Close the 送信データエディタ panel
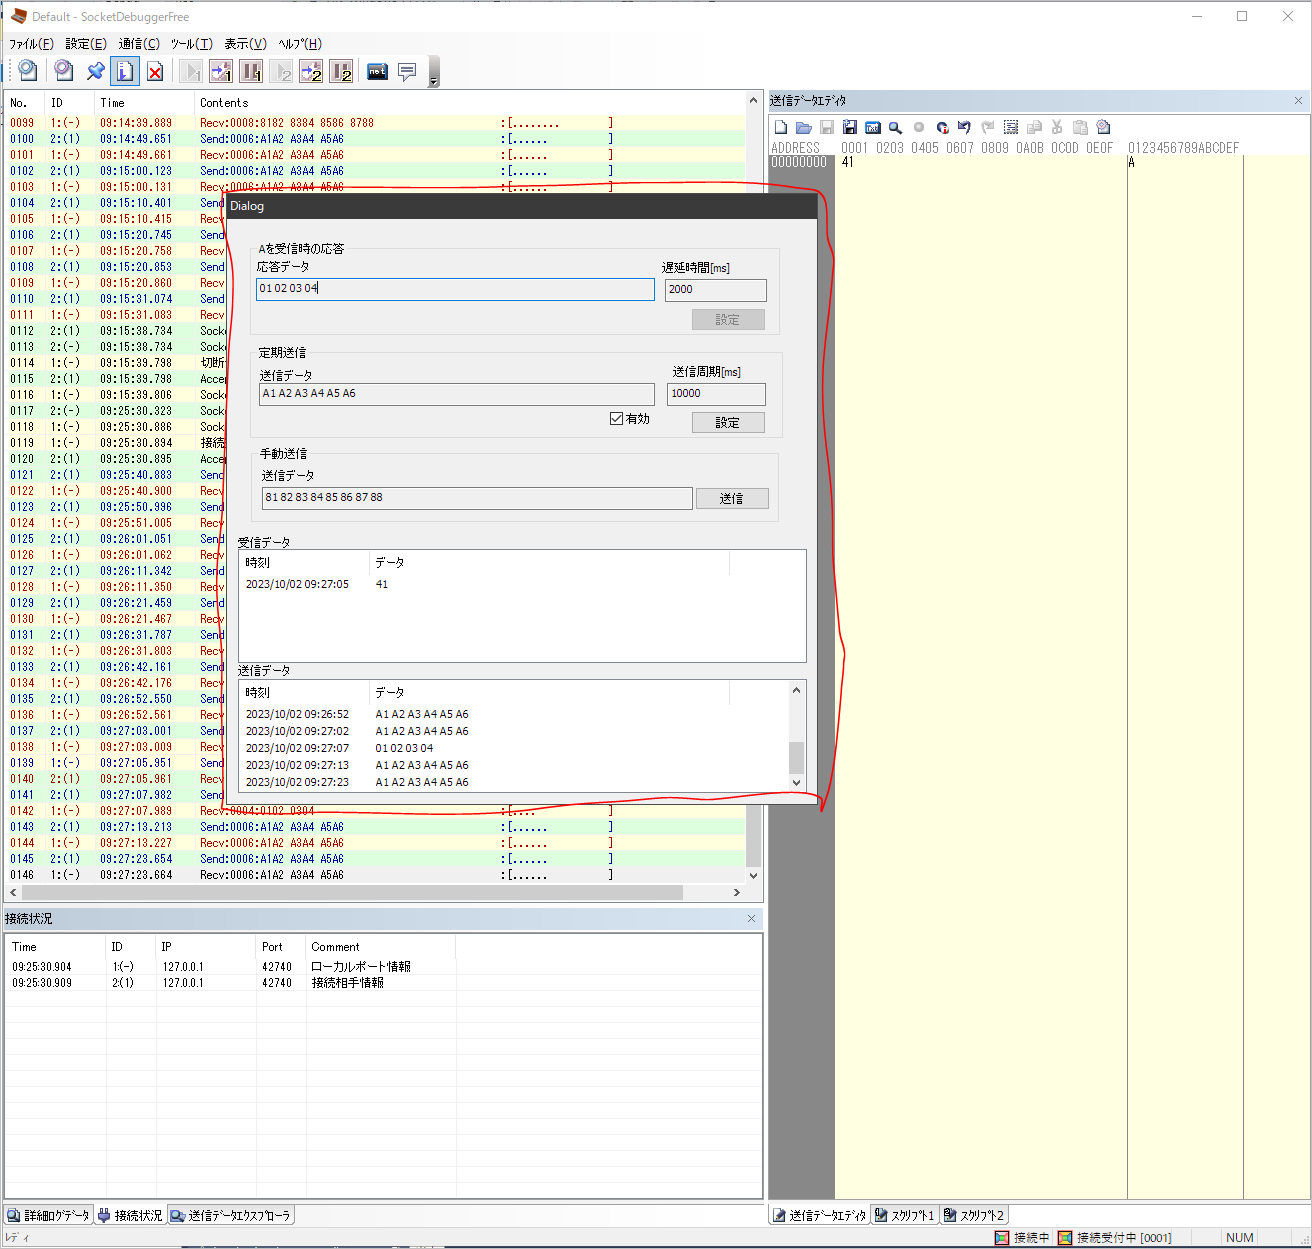This screenshot has width=1312, height=1249. (x=1298, y=101)
